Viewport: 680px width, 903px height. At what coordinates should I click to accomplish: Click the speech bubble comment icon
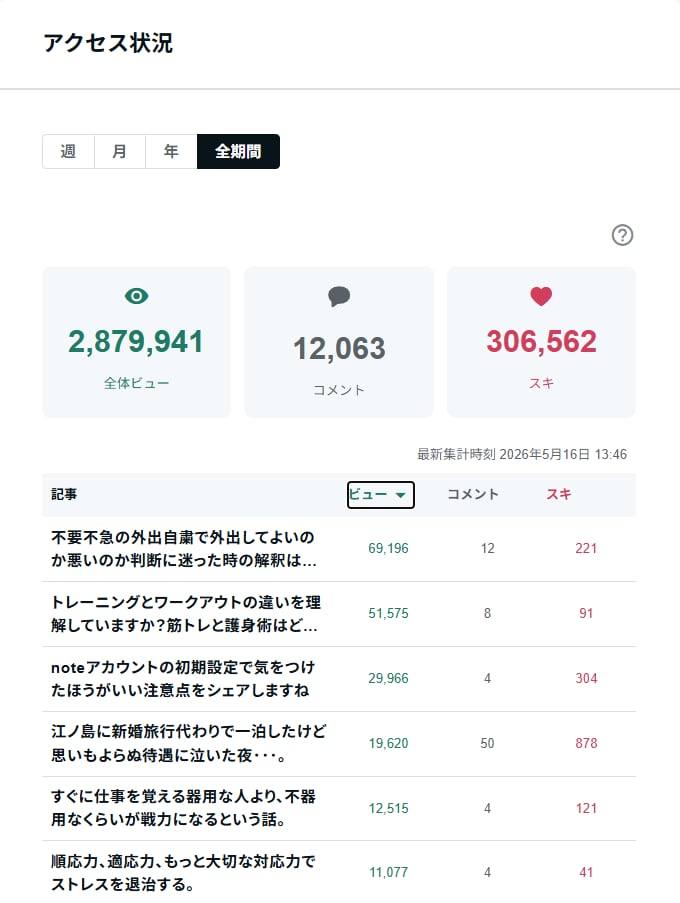coord(339,296)
